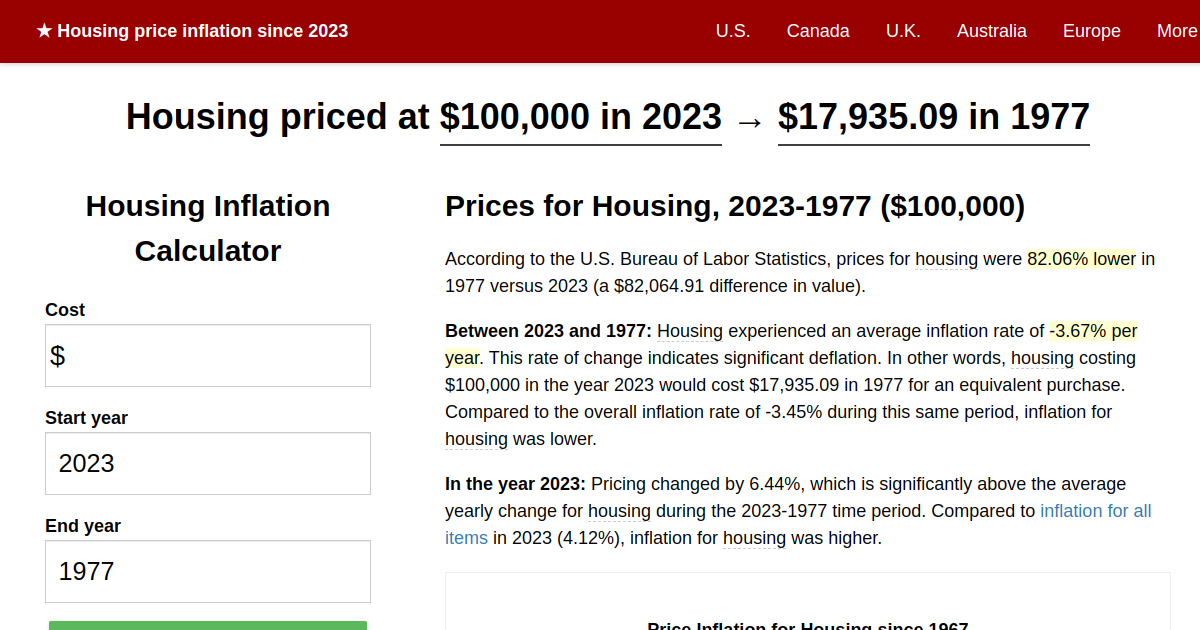Expand the More navigation menu
This screenshot has height=630, width=1200.
coord(1176,31)
